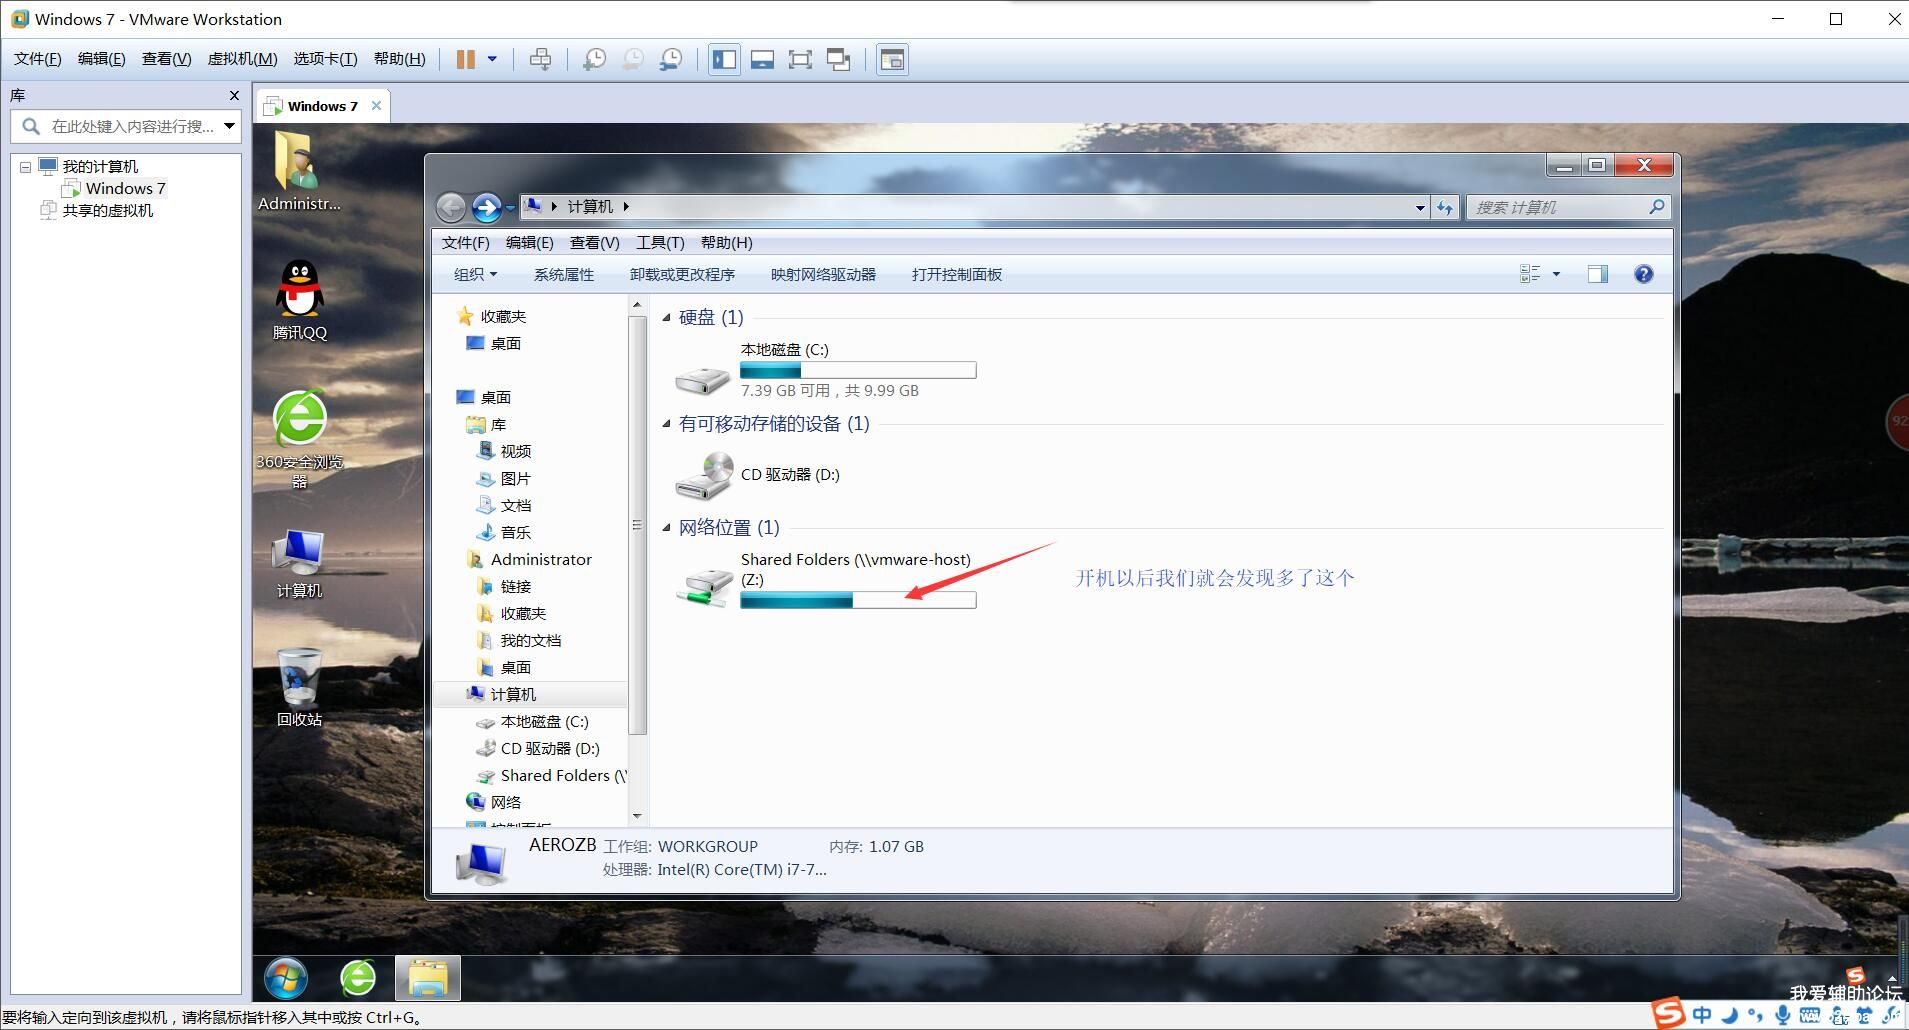
Task: Refresh the Explorer address bar
Action: click(x=1445, y=208)
